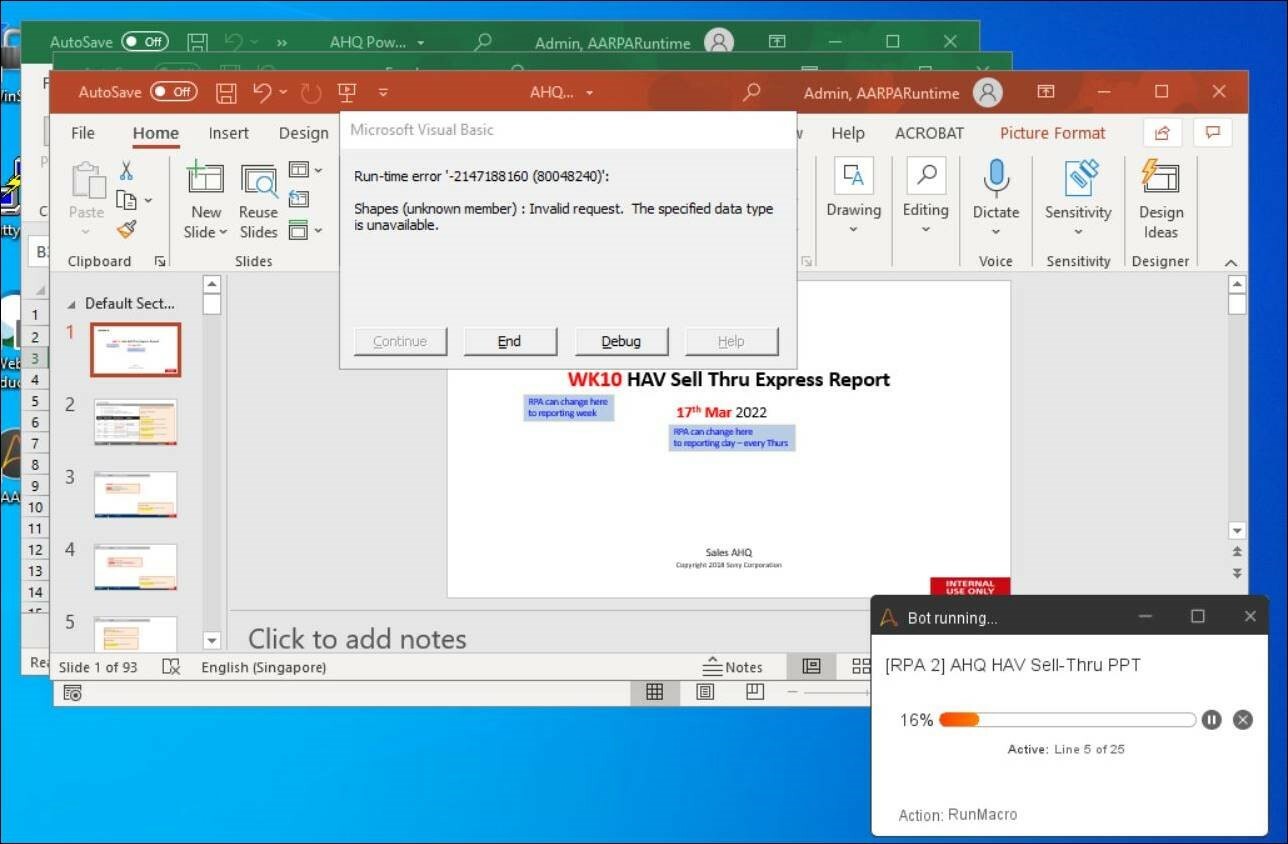Click the Save icon in green Excel title bar
The image size is (1288, 844).
click(198, 42)
